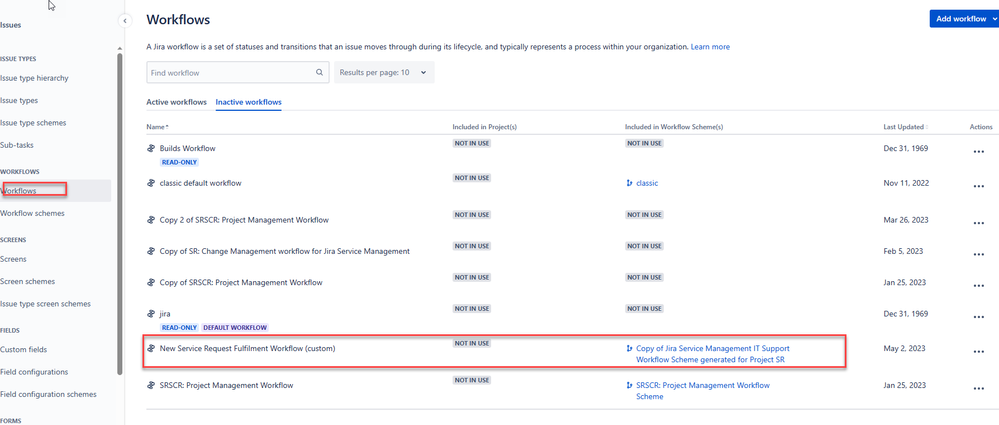
Task: Go to Field configurations
Action: pyautogui.click(x=34, y=372)
